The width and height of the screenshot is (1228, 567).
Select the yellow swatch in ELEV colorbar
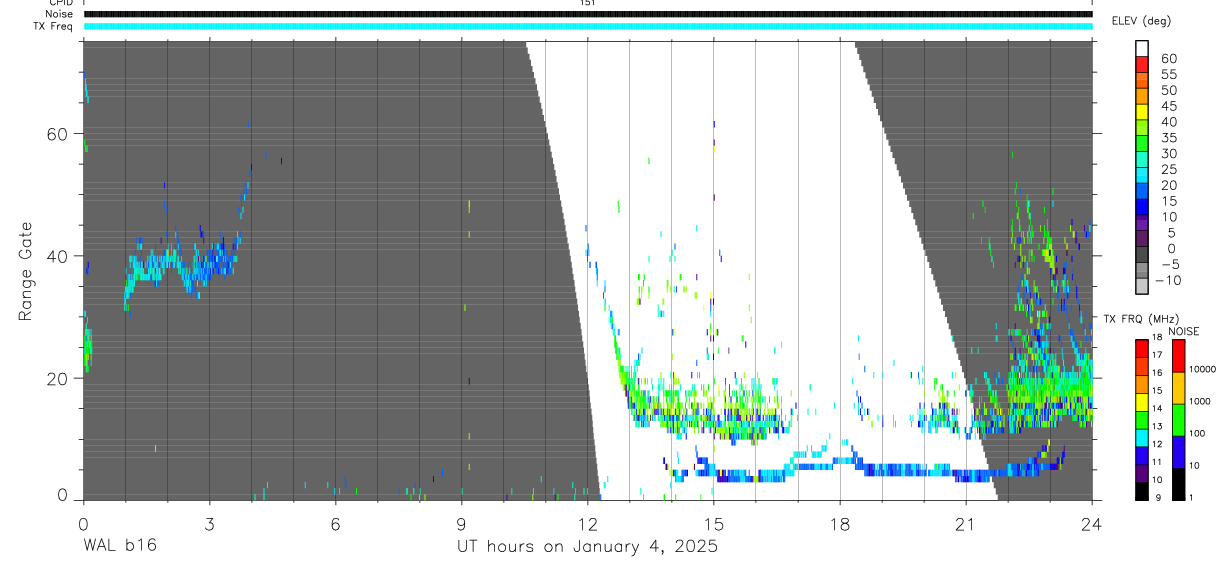point(1142,110)
